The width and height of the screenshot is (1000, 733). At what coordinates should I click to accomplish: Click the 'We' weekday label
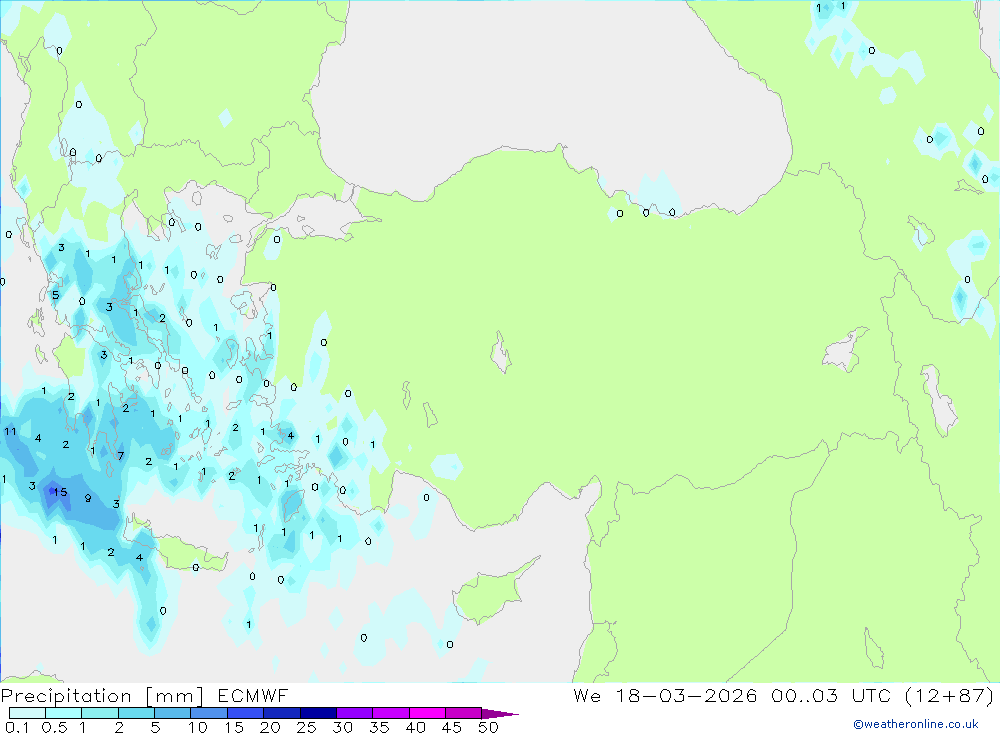pos(587,695)
